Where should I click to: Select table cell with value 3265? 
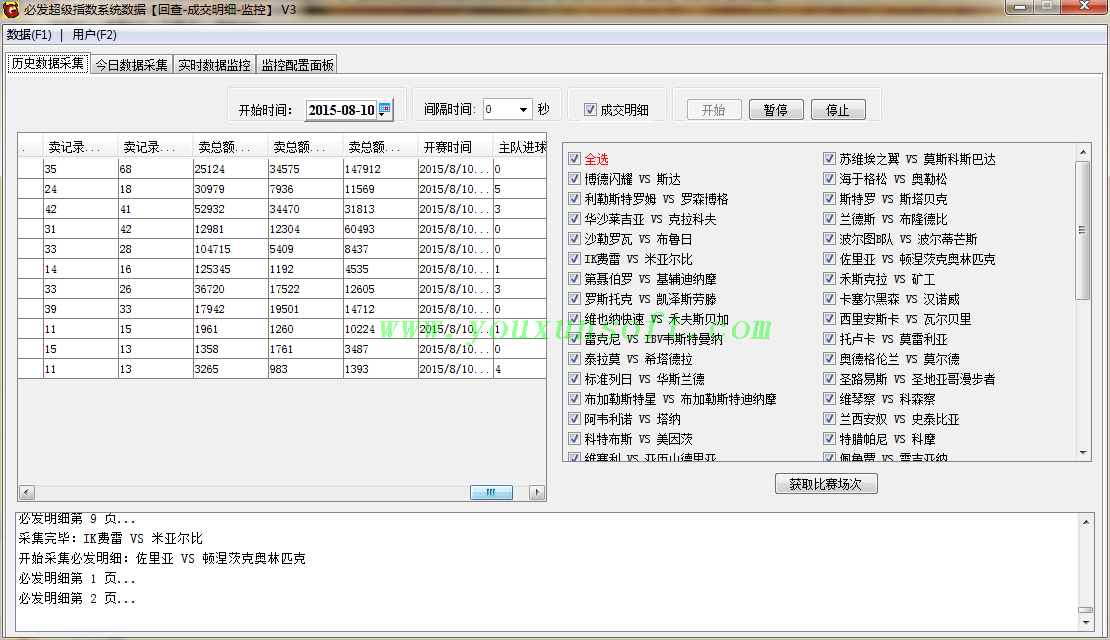point(230,369)
